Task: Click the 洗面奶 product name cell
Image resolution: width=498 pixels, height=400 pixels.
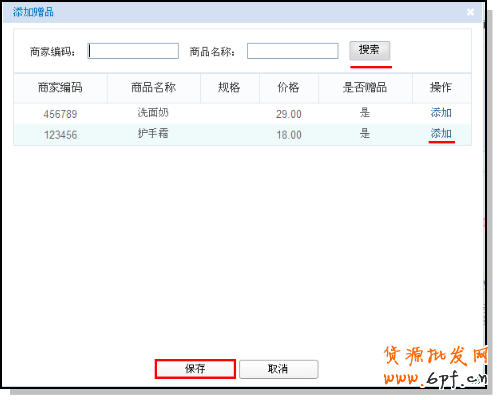Action: pyautogui.click(x=153, y=113)
